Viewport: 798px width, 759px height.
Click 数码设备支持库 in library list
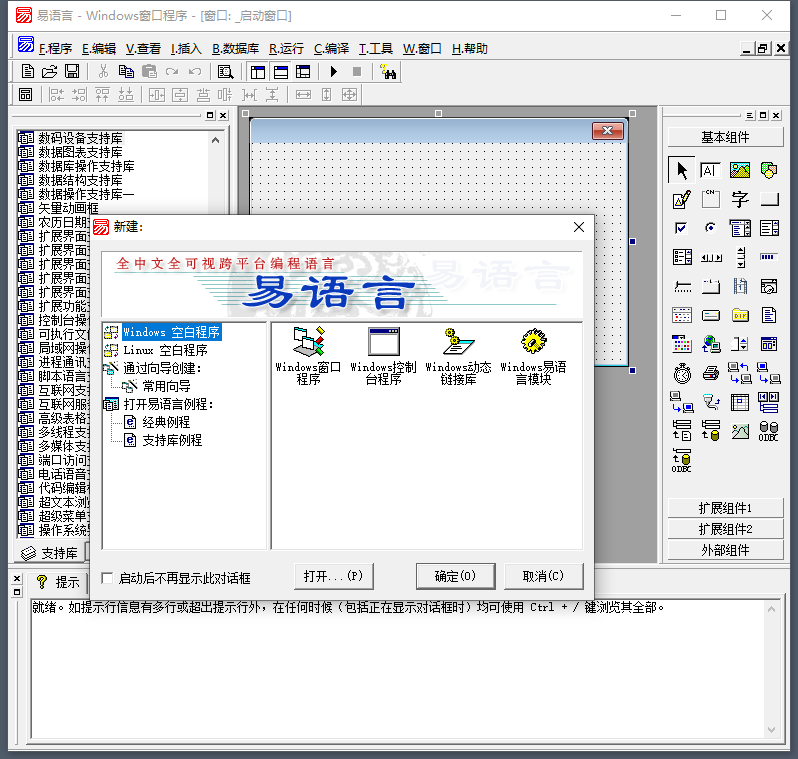click(x=80, y=138)
